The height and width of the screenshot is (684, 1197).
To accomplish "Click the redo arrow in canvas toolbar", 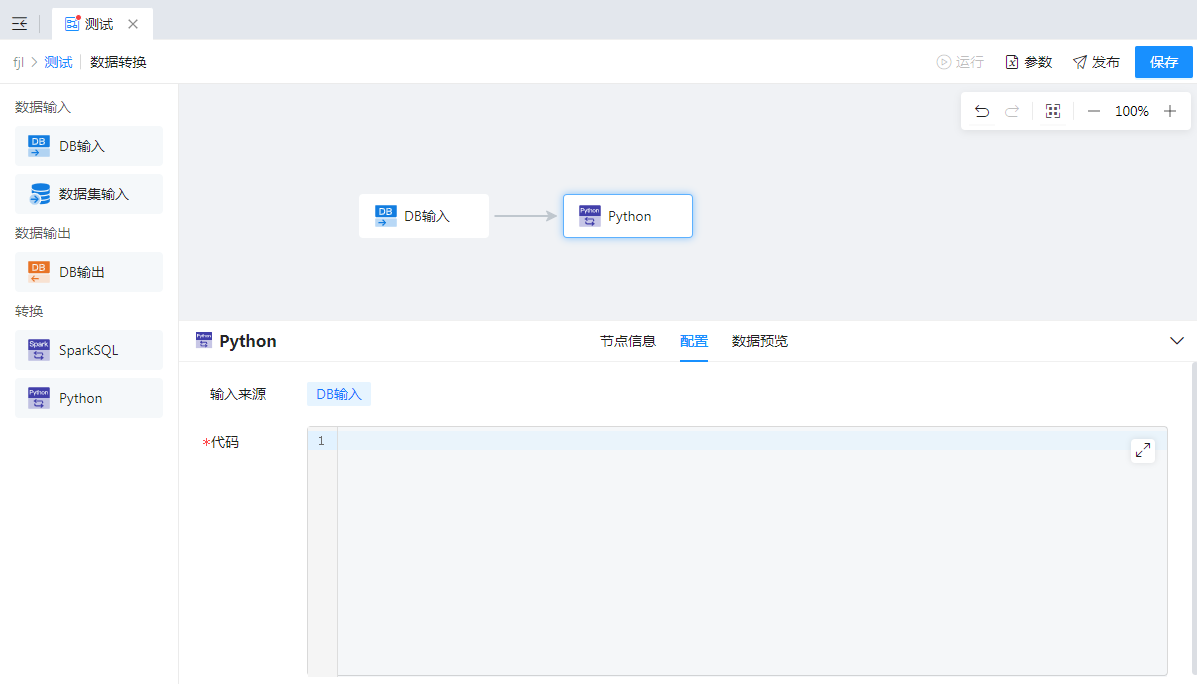I will point(1012,111).
